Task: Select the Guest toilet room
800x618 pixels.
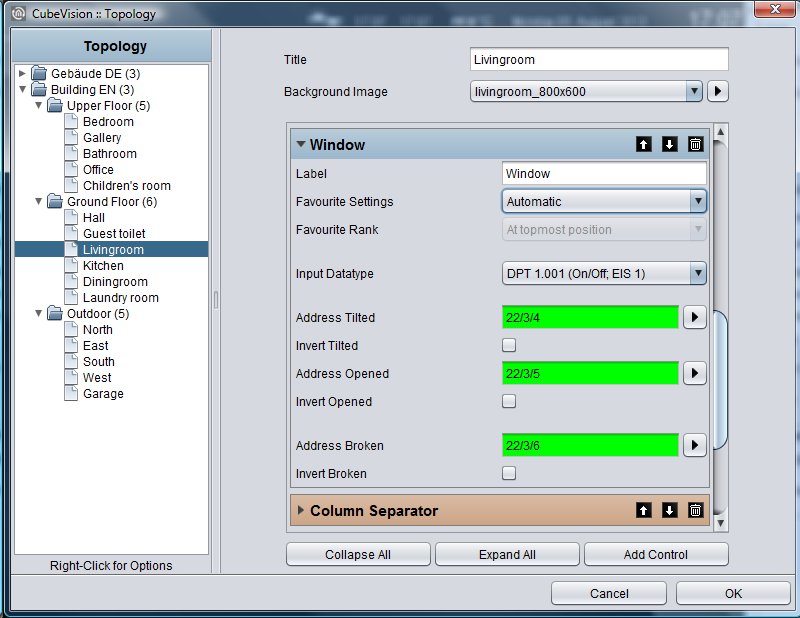Action: click(x=114, y=234)
